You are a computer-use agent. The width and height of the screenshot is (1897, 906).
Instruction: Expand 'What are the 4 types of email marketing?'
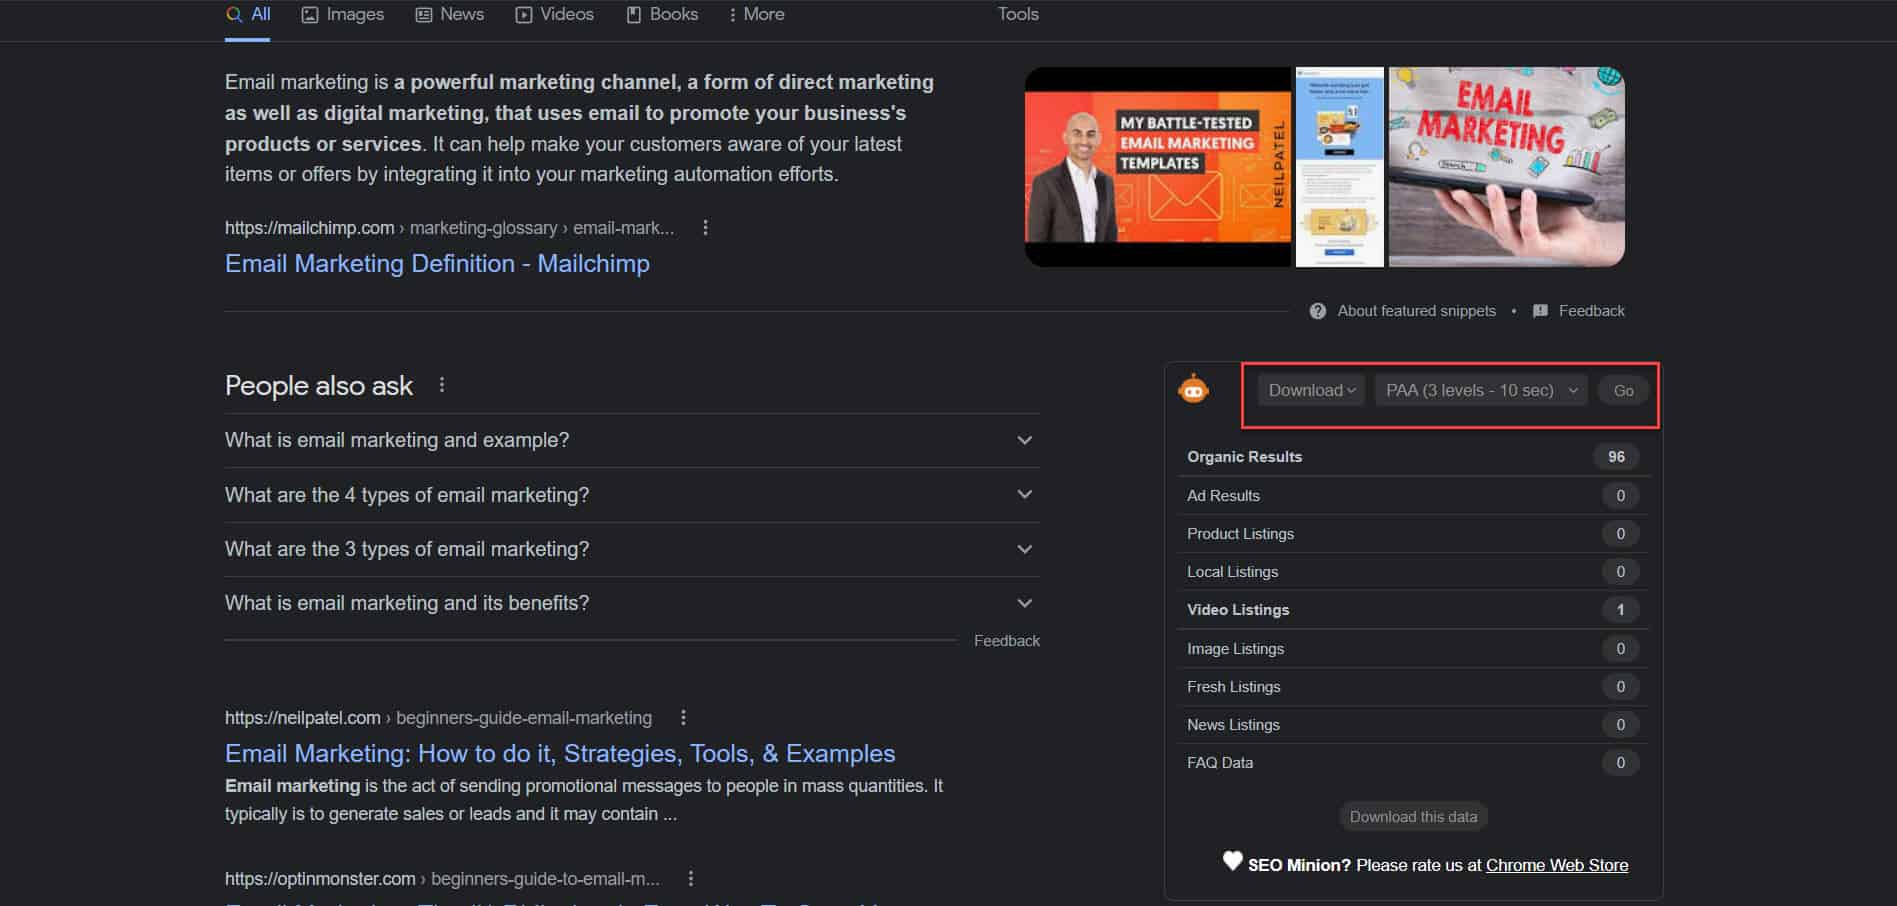click(x=1023, y=494)
